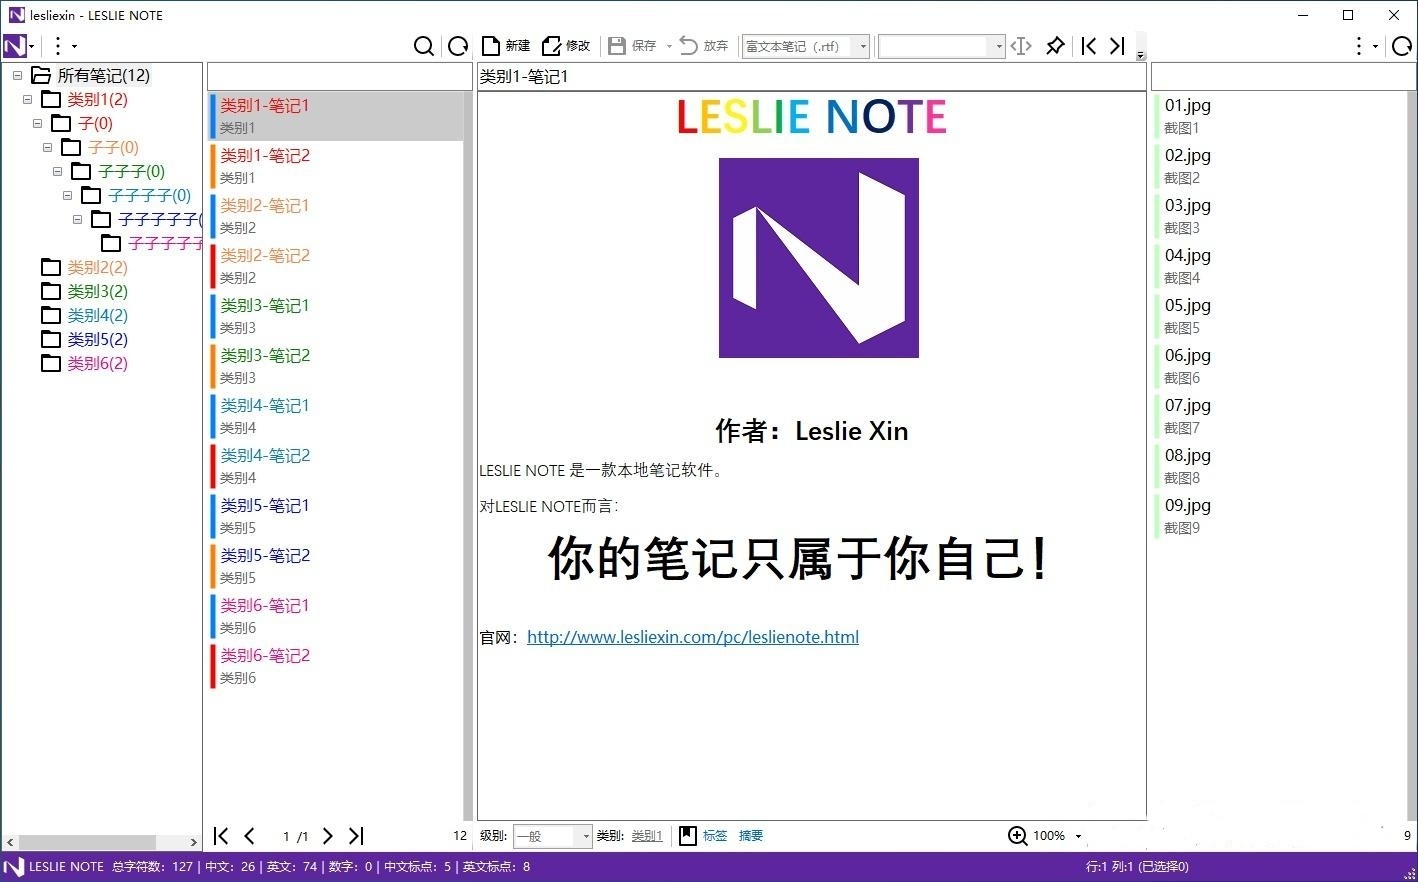
Task: Open the left panel three-dot menu
Action: (64, 46)
